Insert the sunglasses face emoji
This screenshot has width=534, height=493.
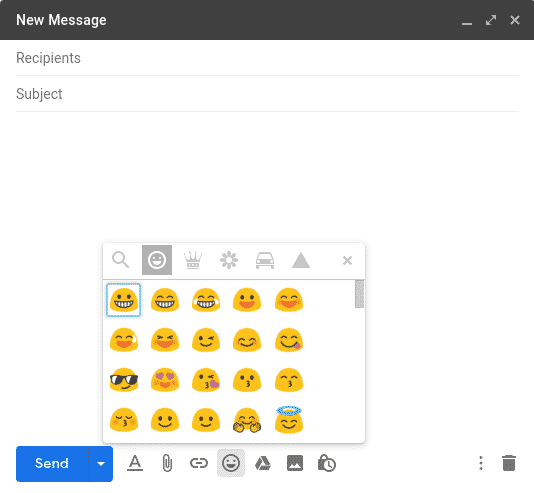click(124, 380)
